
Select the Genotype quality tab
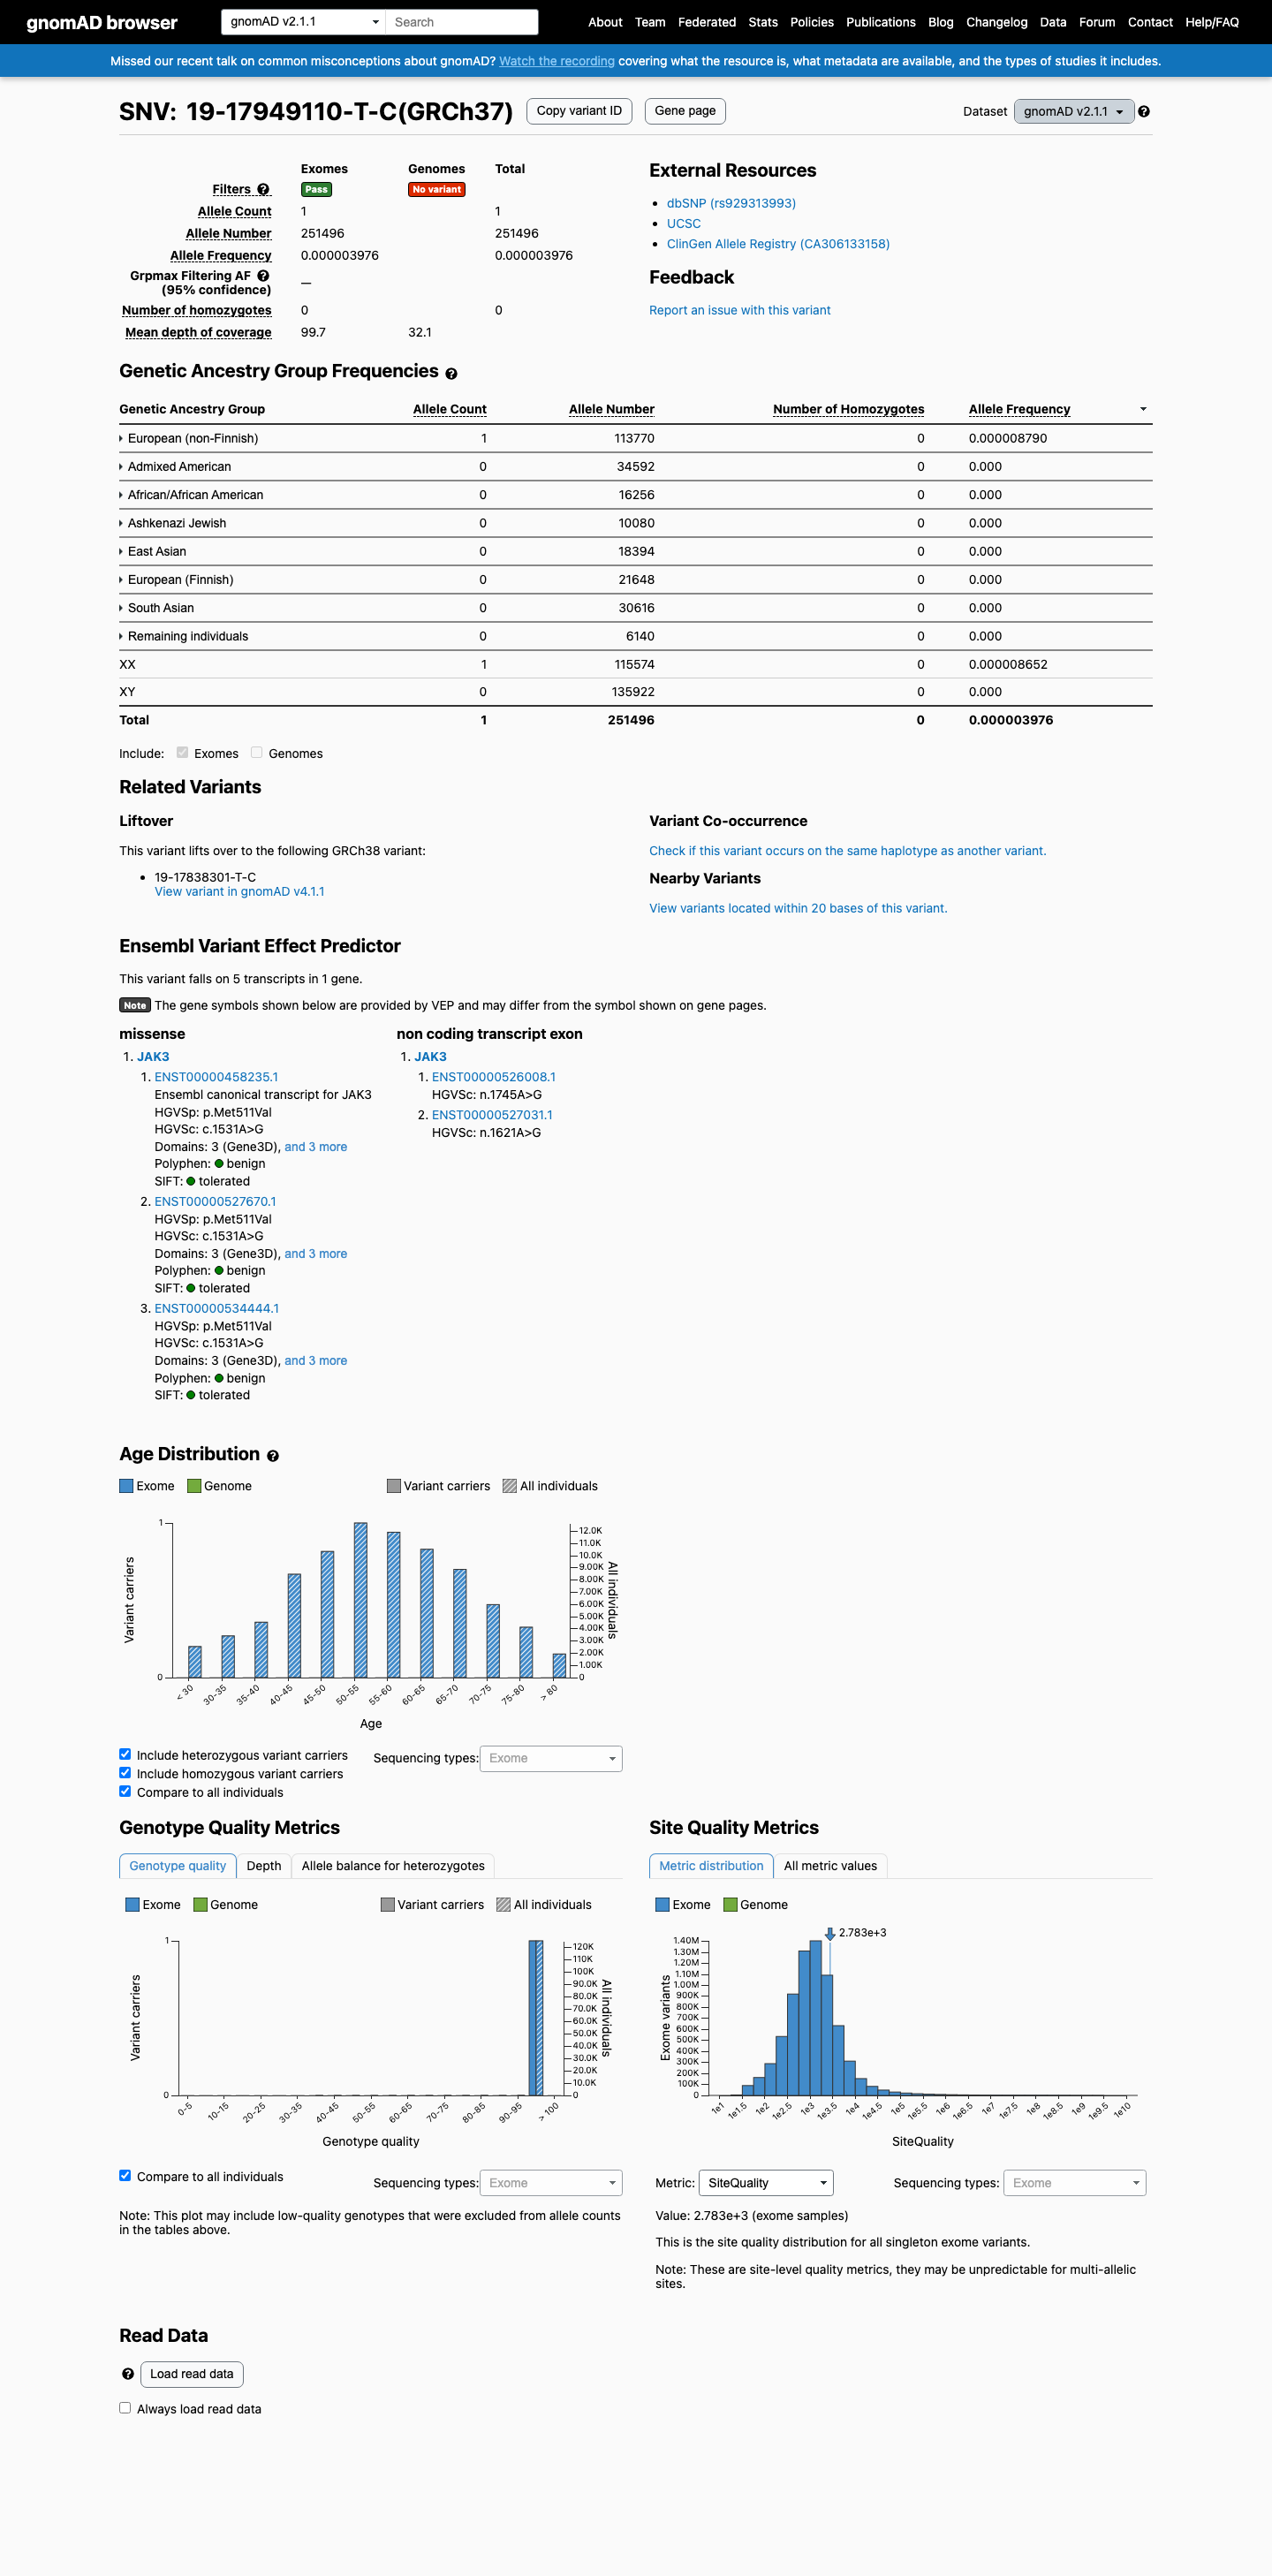tap(178, 1865)
